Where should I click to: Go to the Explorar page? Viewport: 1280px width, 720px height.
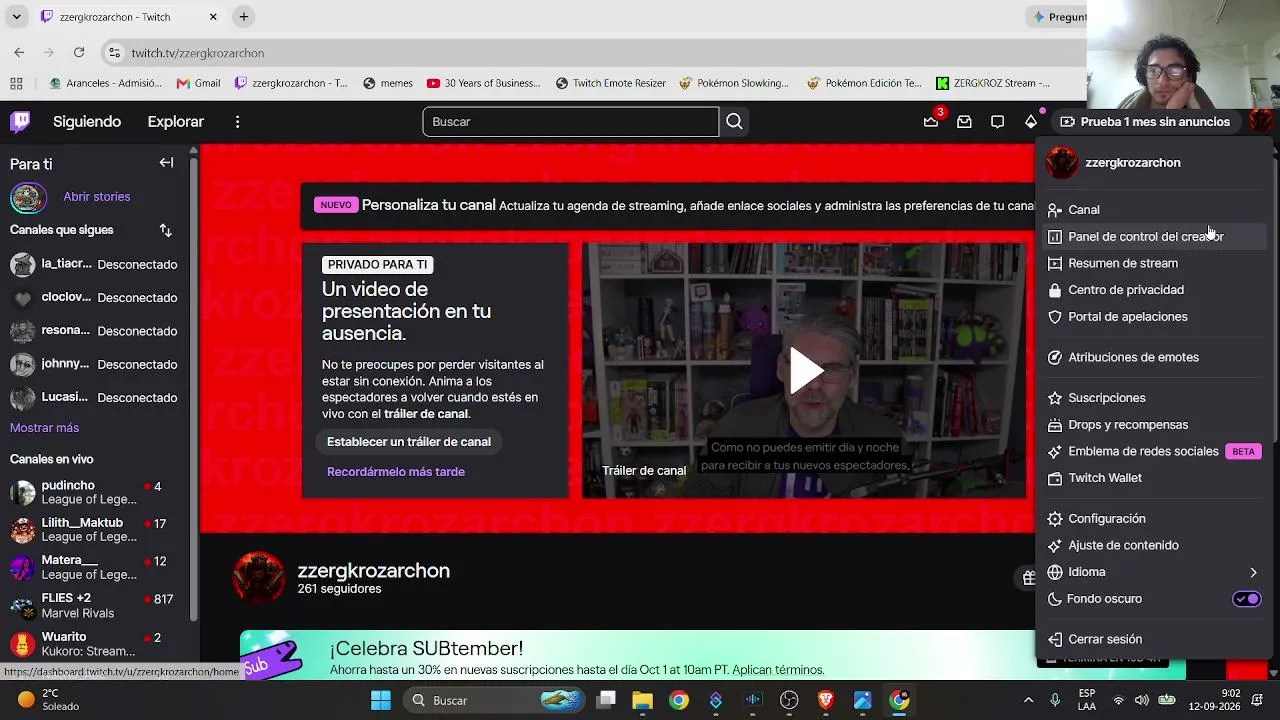tap(176, 122)
